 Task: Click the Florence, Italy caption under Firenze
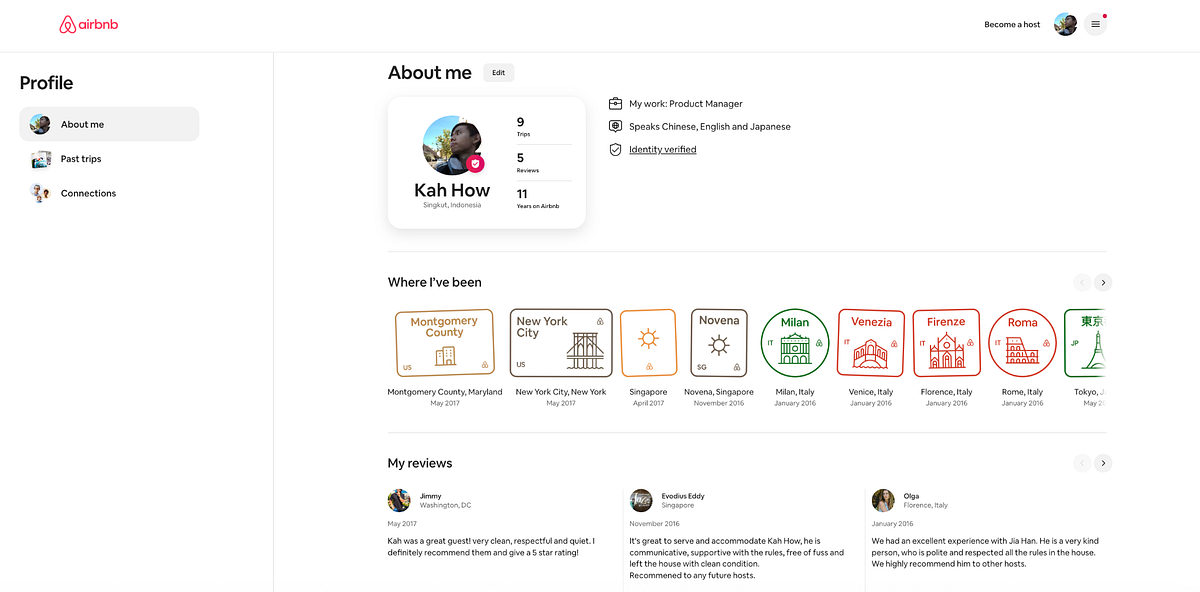[946, 392]
